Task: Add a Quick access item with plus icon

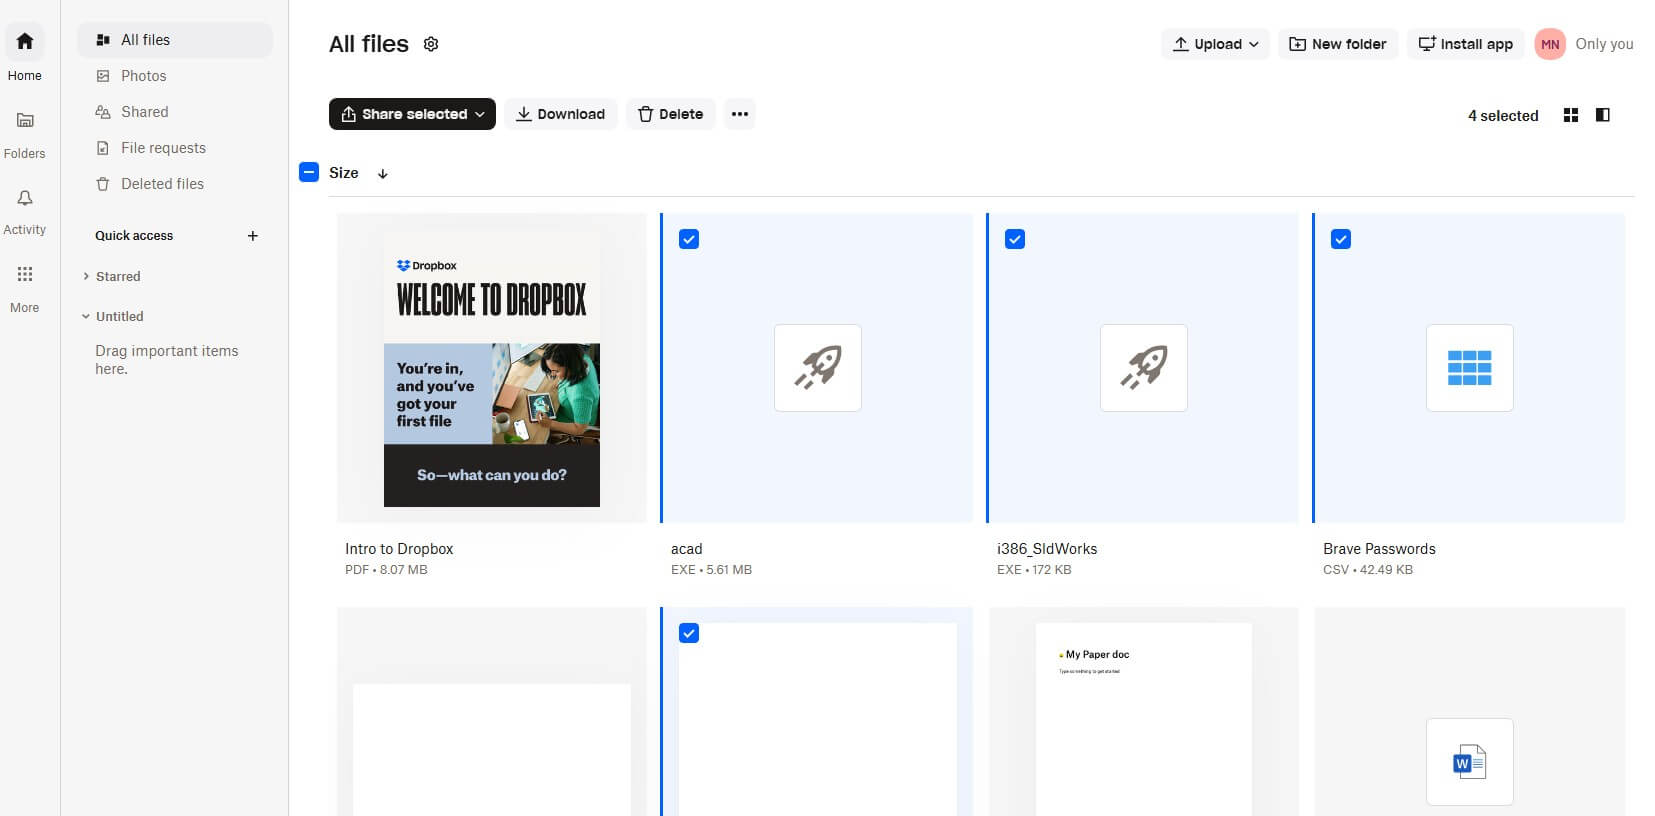Action: (x=253, y=236)
